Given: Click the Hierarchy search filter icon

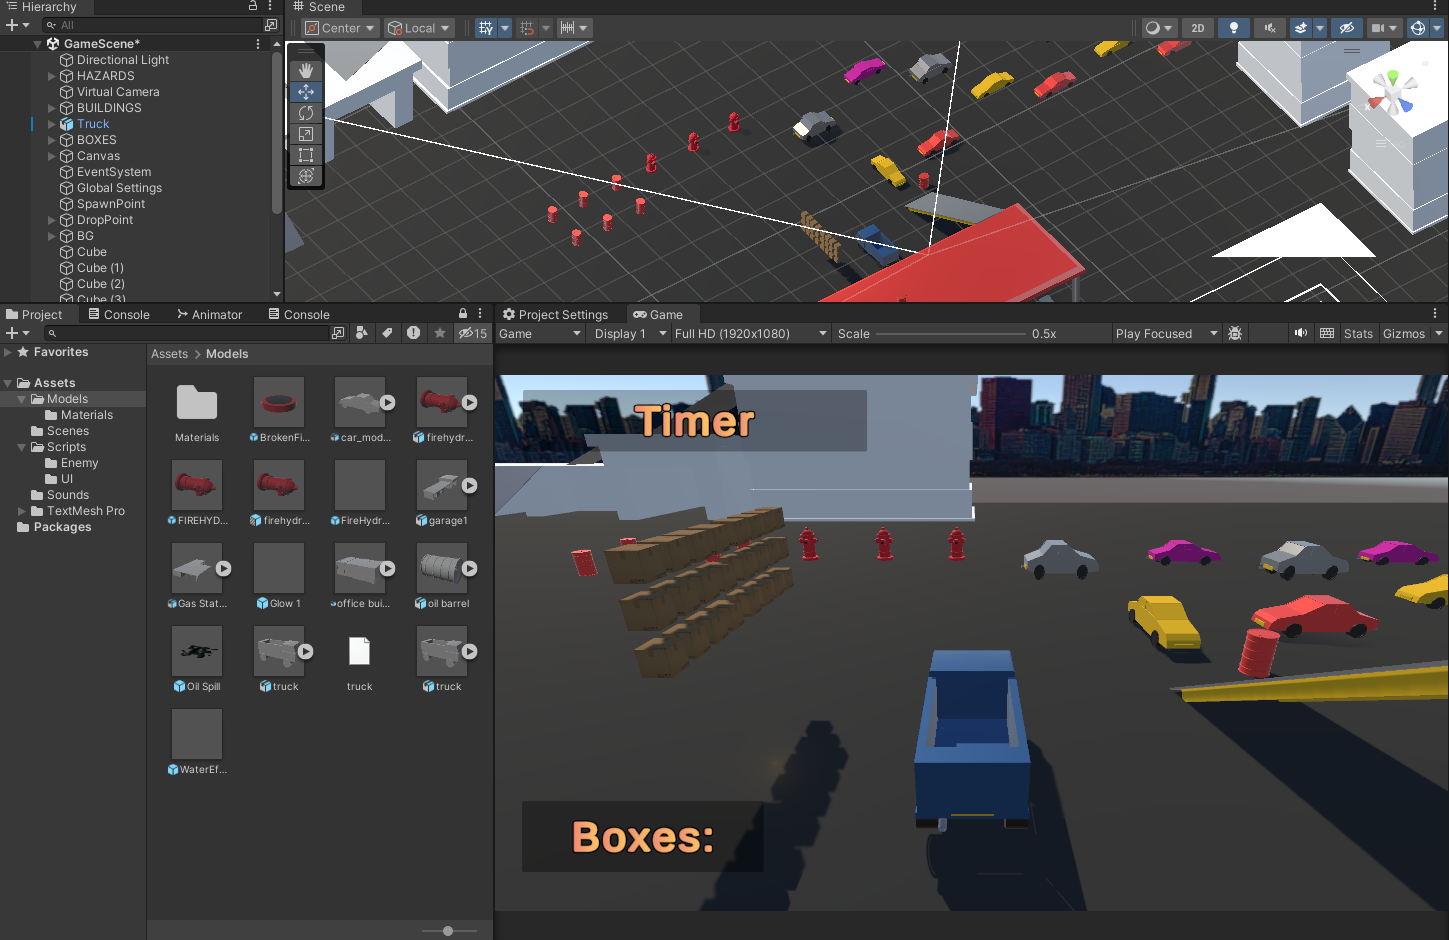Looking at the screenshot, I should [51, 25].
